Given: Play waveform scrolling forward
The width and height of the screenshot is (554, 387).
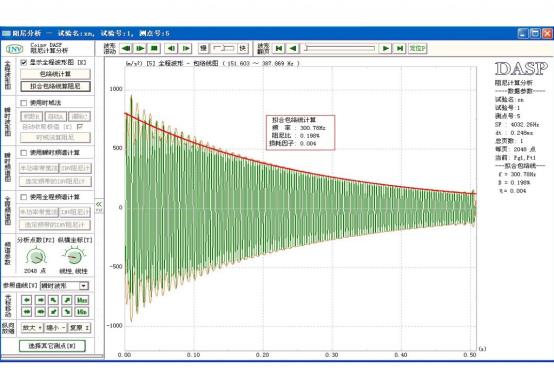Looking at the screenshot, I should tap(140, 48).
